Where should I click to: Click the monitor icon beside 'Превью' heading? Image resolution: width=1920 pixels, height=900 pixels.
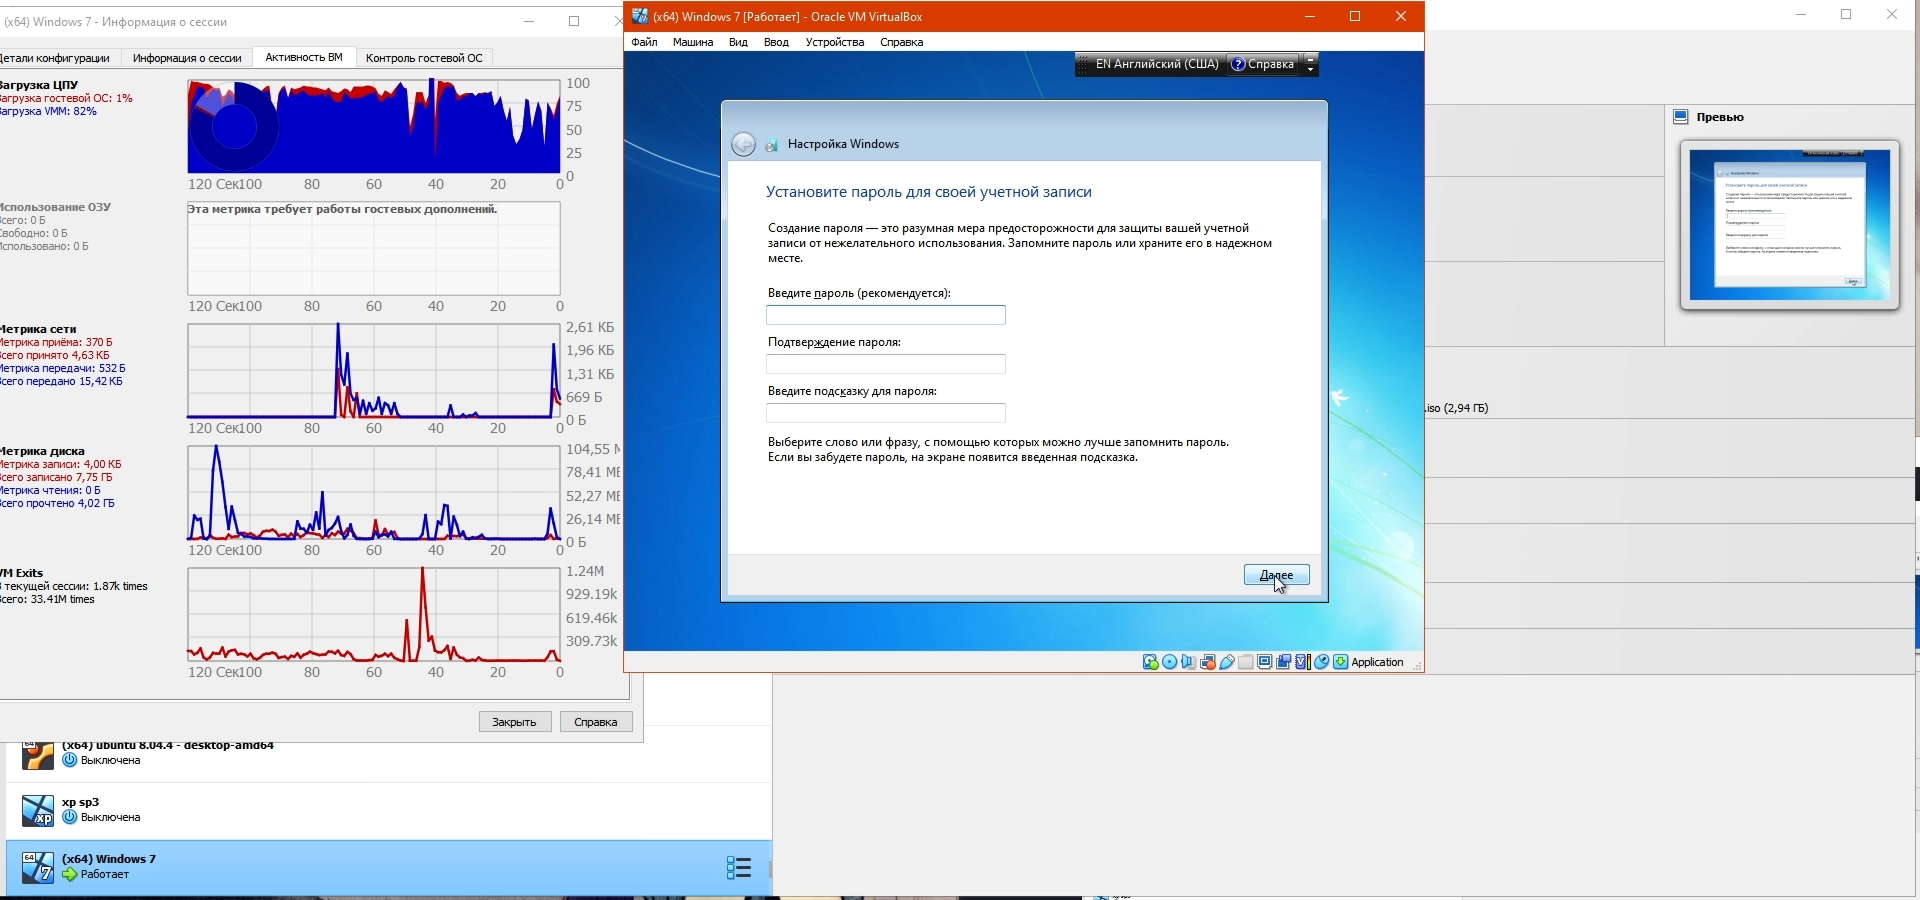click(x=1681, y=117)
